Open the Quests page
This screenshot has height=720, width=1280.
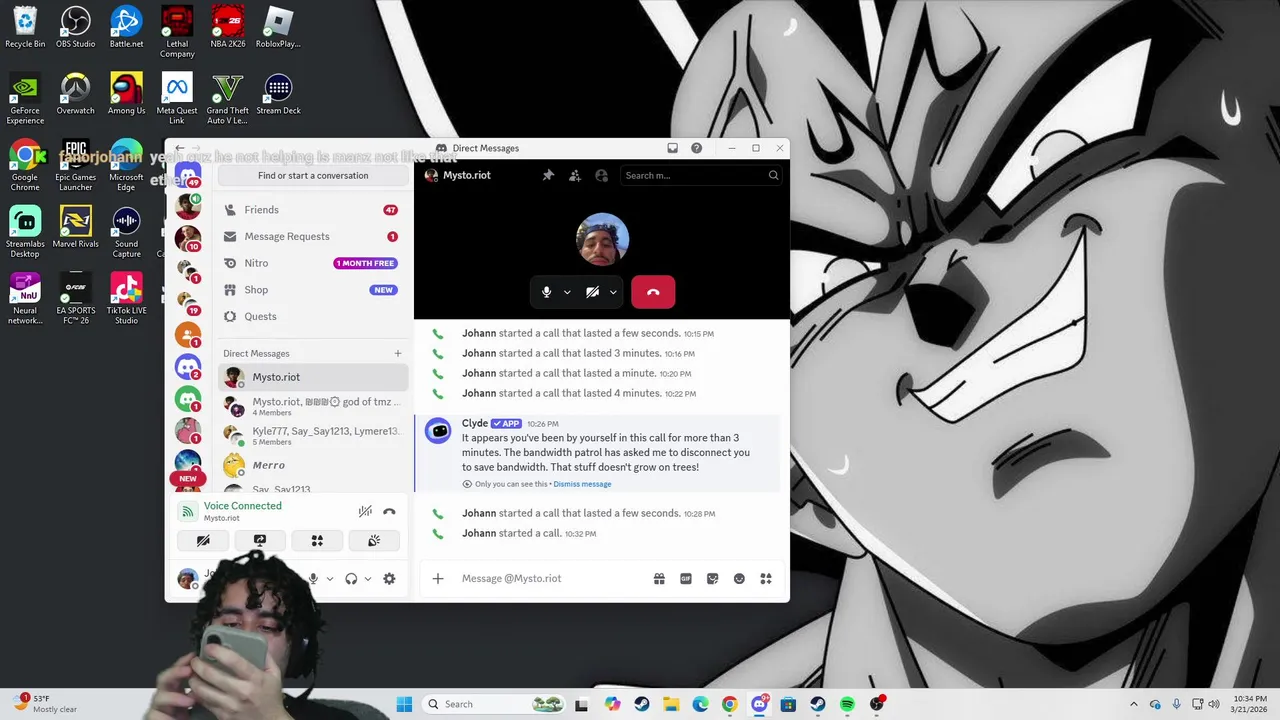click(313, 316)
